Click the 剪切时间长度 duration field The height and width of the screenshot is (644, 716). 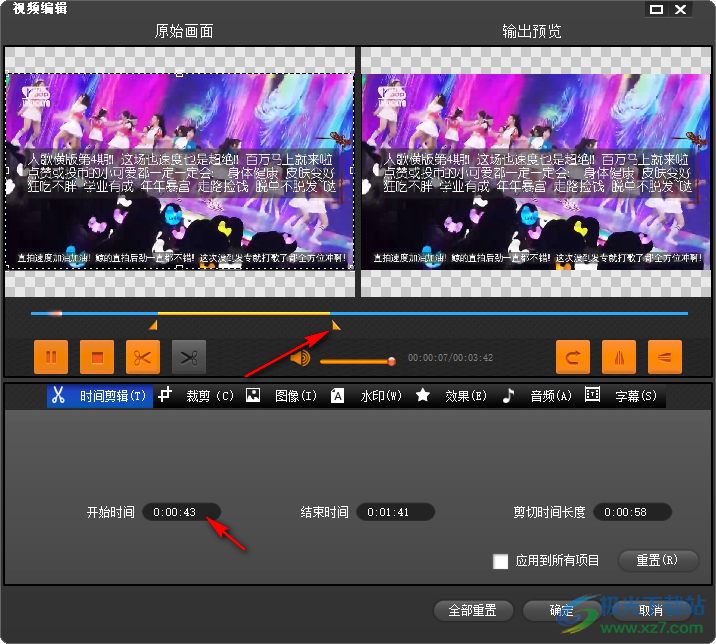632,512
